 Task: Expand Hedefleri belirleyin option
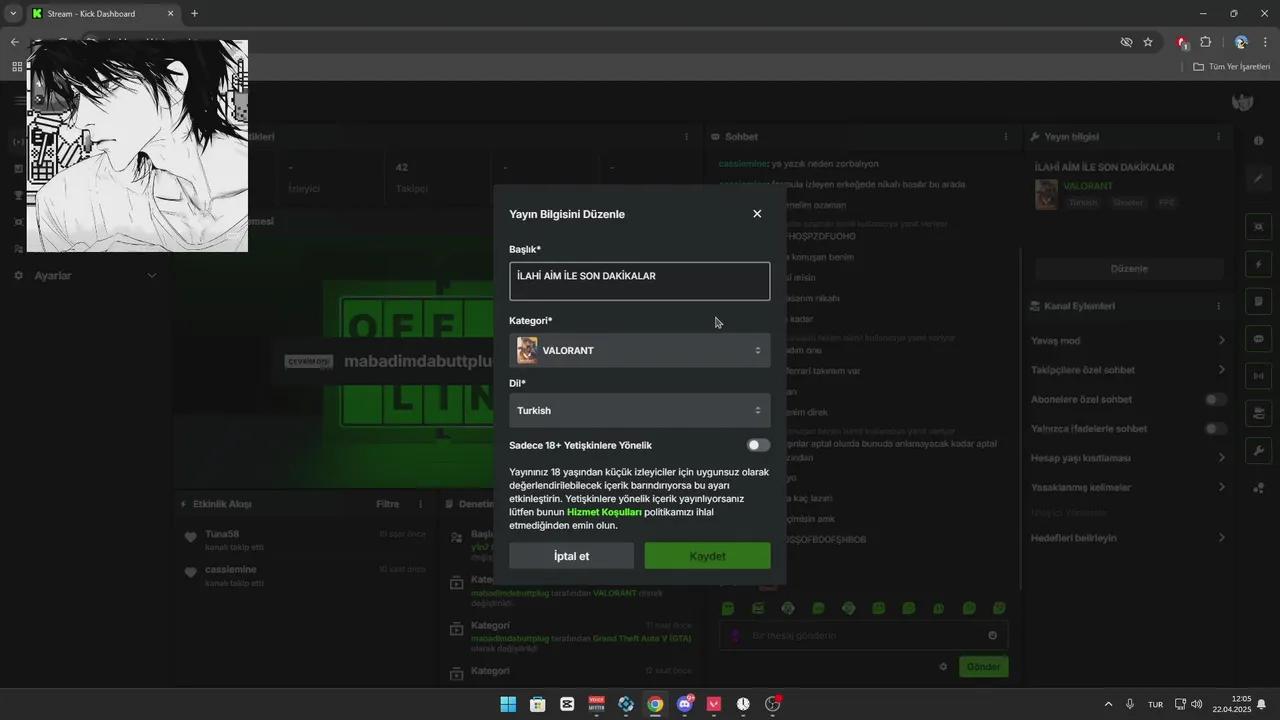(1128, 538)
